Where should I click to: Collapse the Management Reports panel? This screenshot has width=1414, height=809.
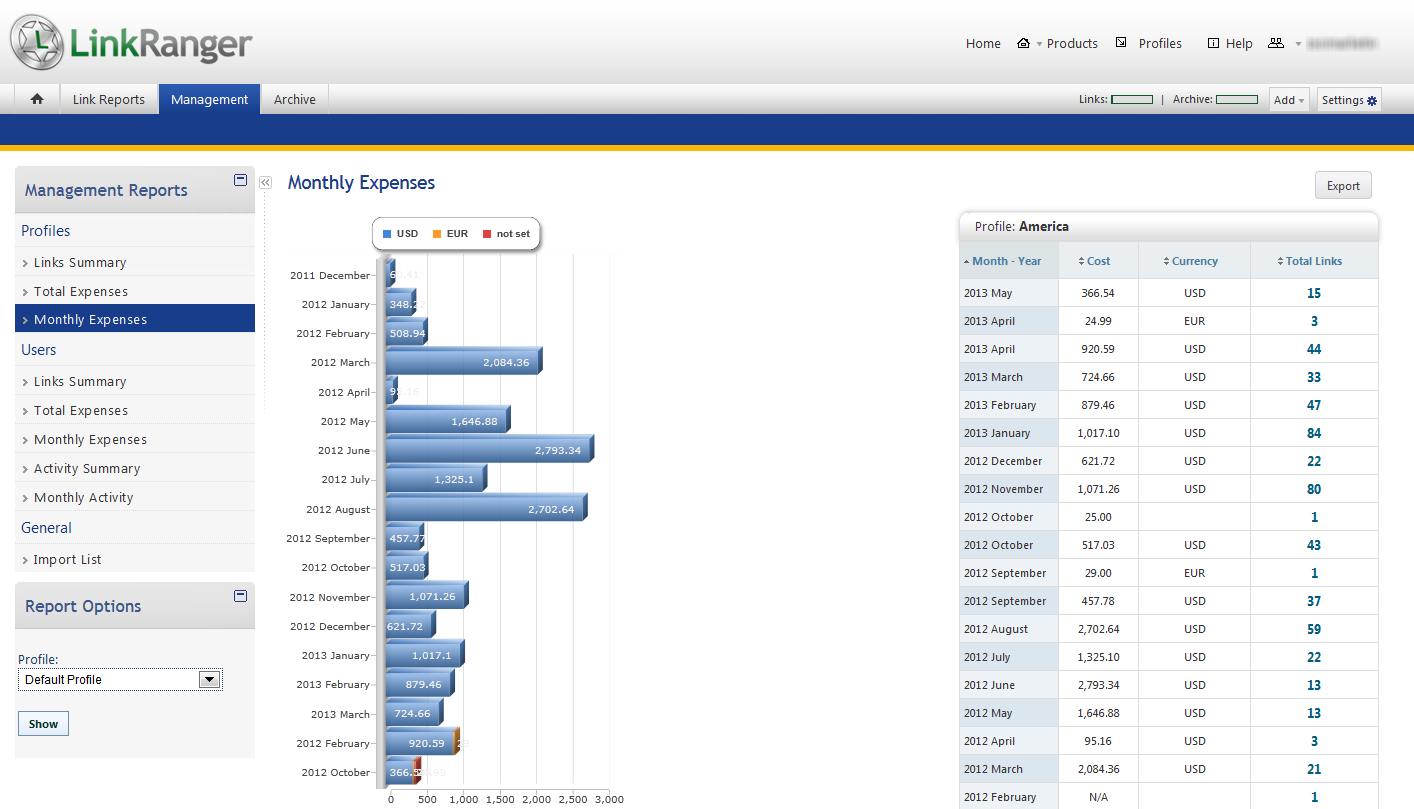240,180
